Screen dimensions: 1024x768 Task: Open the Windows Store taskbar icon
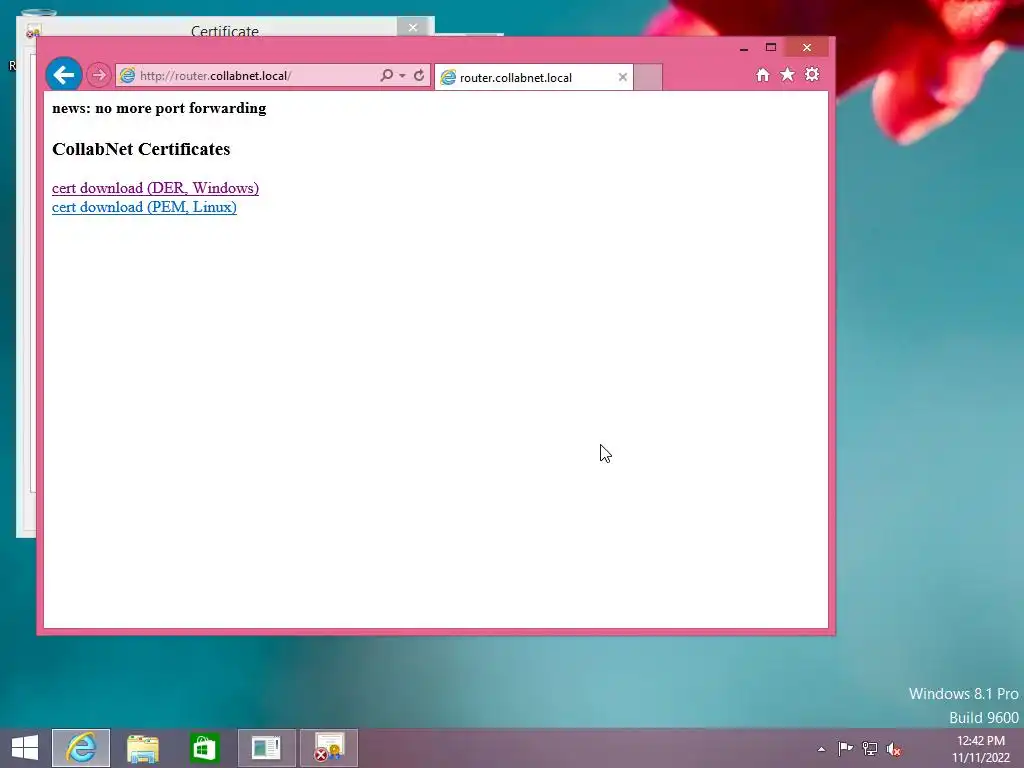pyautogui.click(x=204, y=748)
